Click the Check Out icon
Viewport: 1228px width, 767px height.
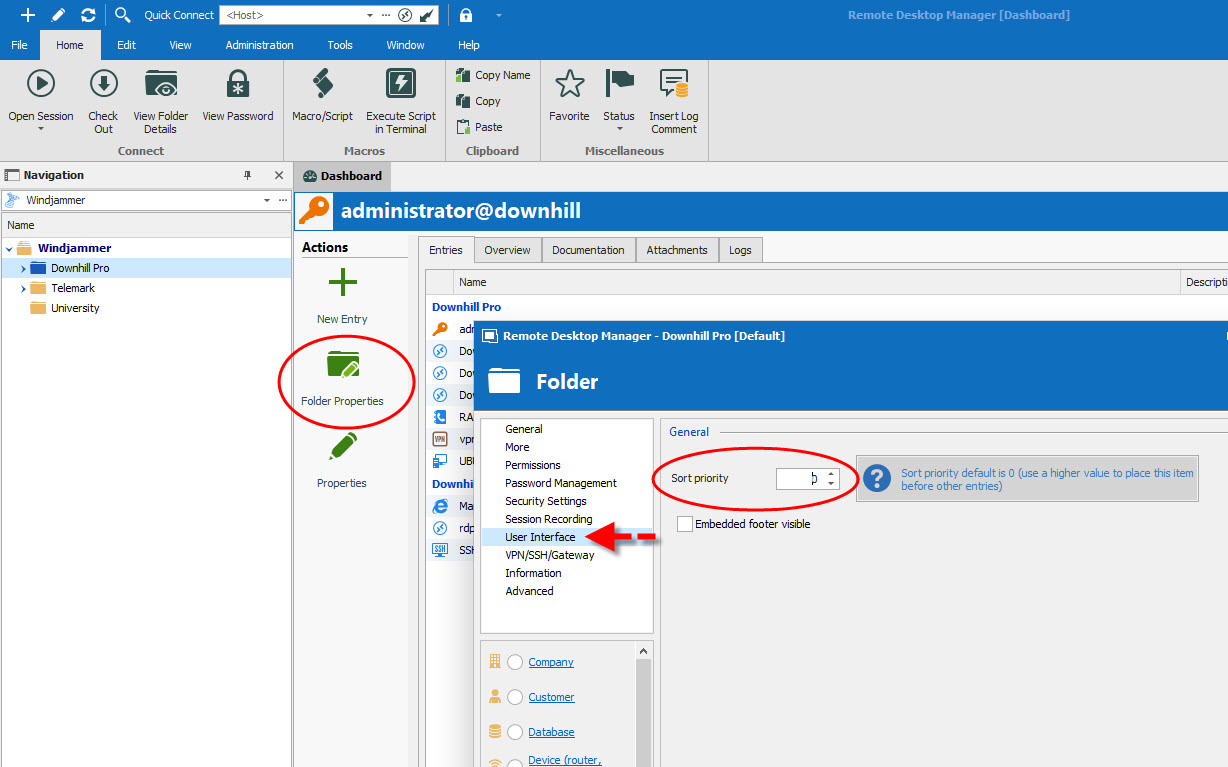pos(103,84)
